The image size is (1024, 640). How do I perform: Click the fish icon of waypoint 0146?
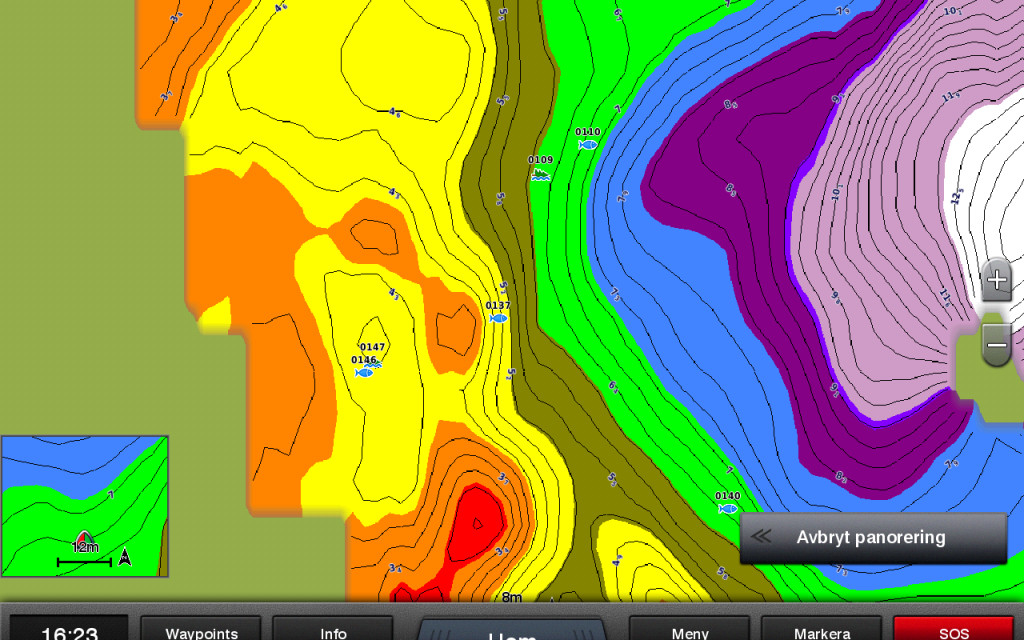[x=364, y=372]
